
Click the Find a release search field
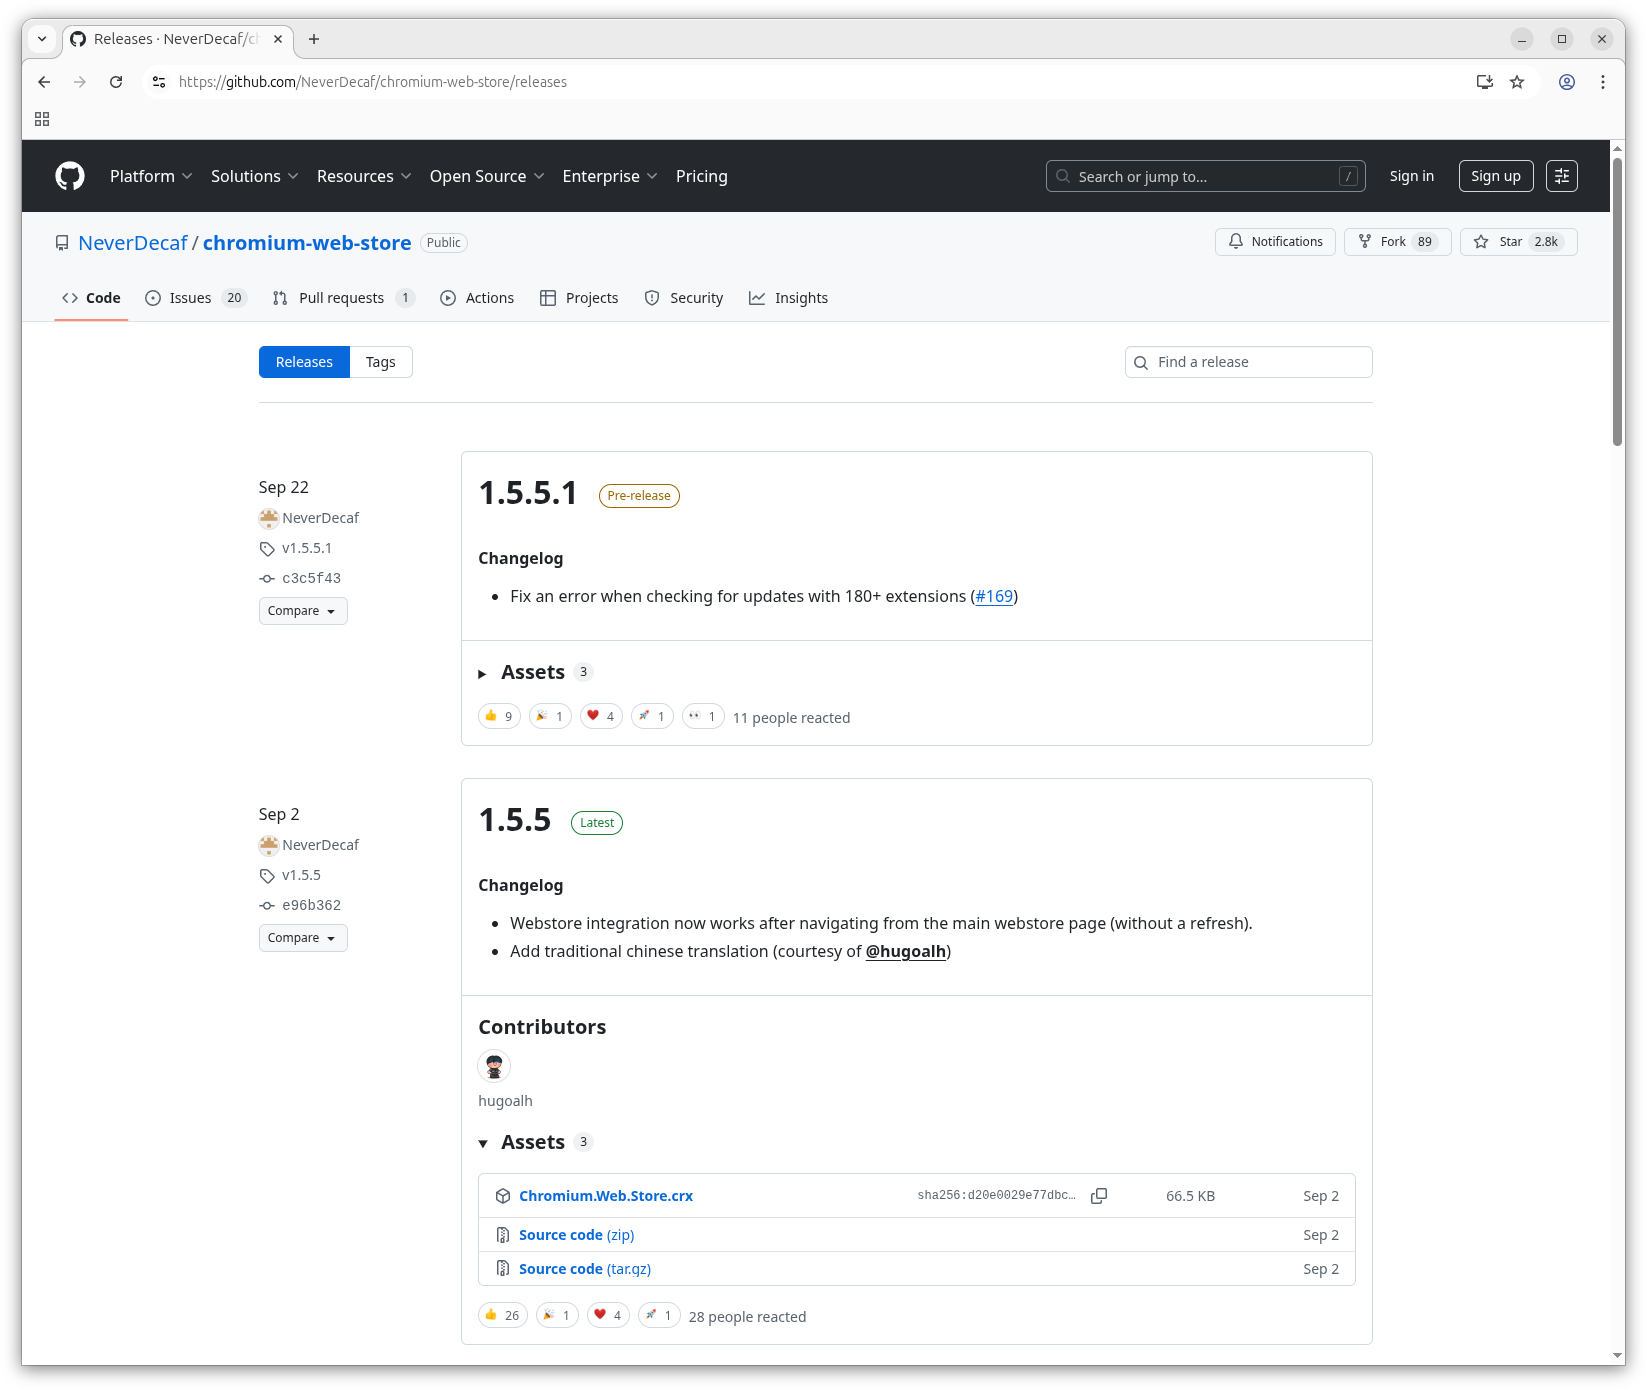click(x=1248, y=362)
